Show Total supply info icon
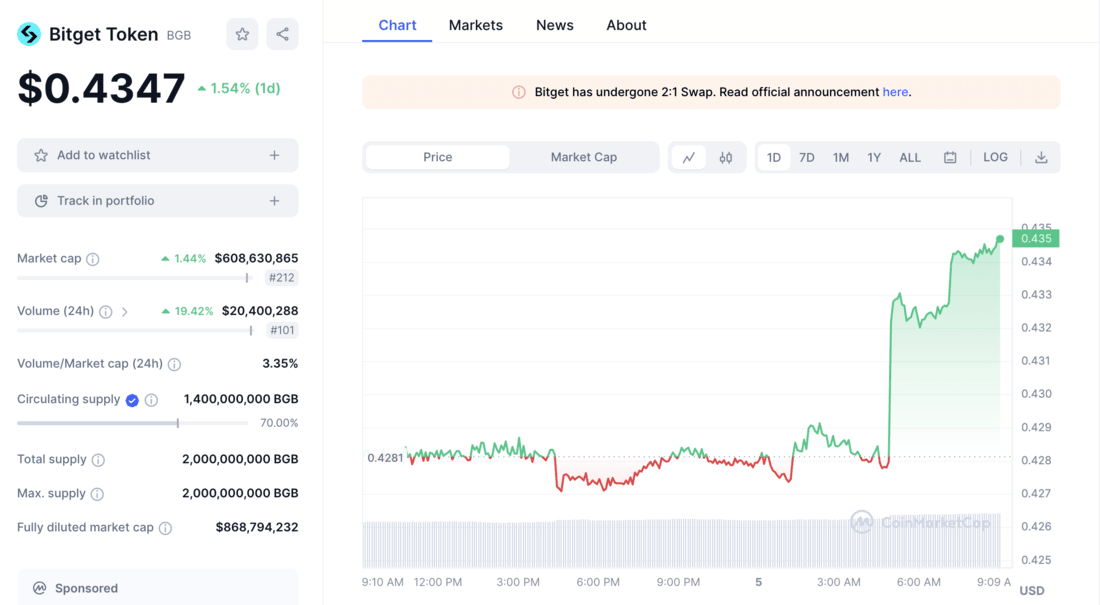1100x605 pixels. point(98,460)
